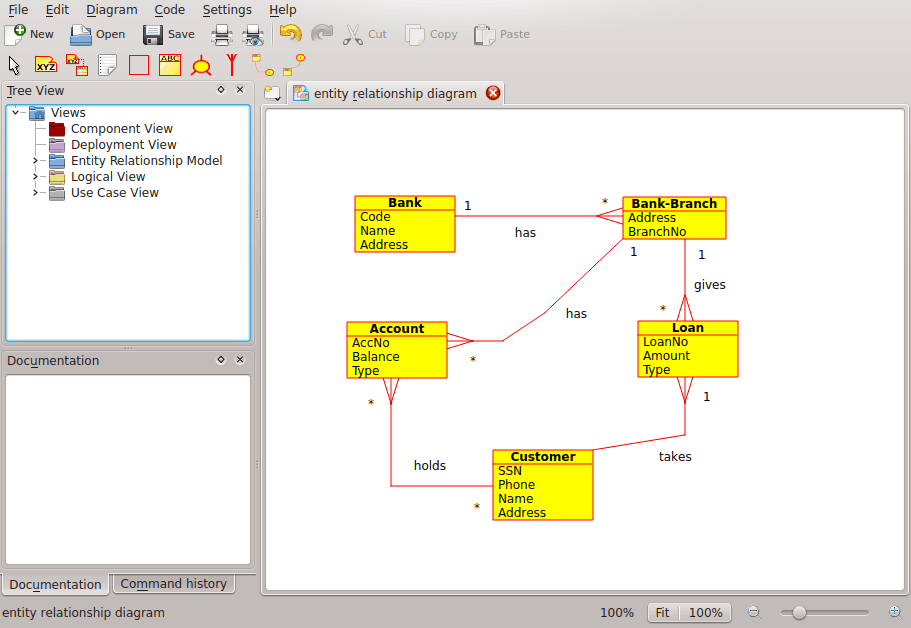Open a file using Open toolbar icon
911x628 pixels.
point(81,34)
